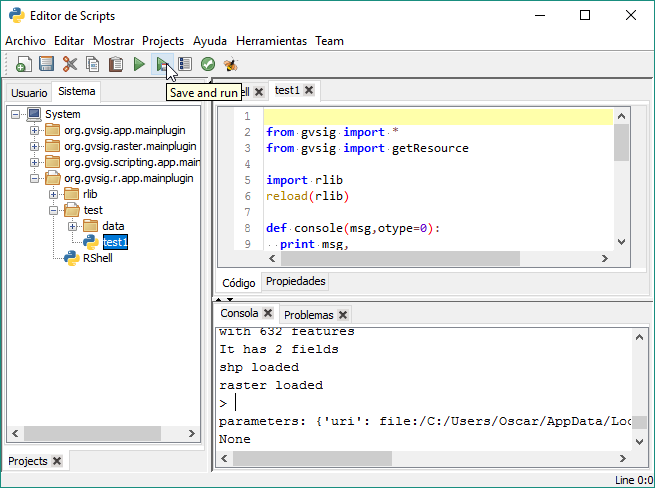Click the Paste clipboard icon
The image size is (655, 488).
[x=116, y=64]
